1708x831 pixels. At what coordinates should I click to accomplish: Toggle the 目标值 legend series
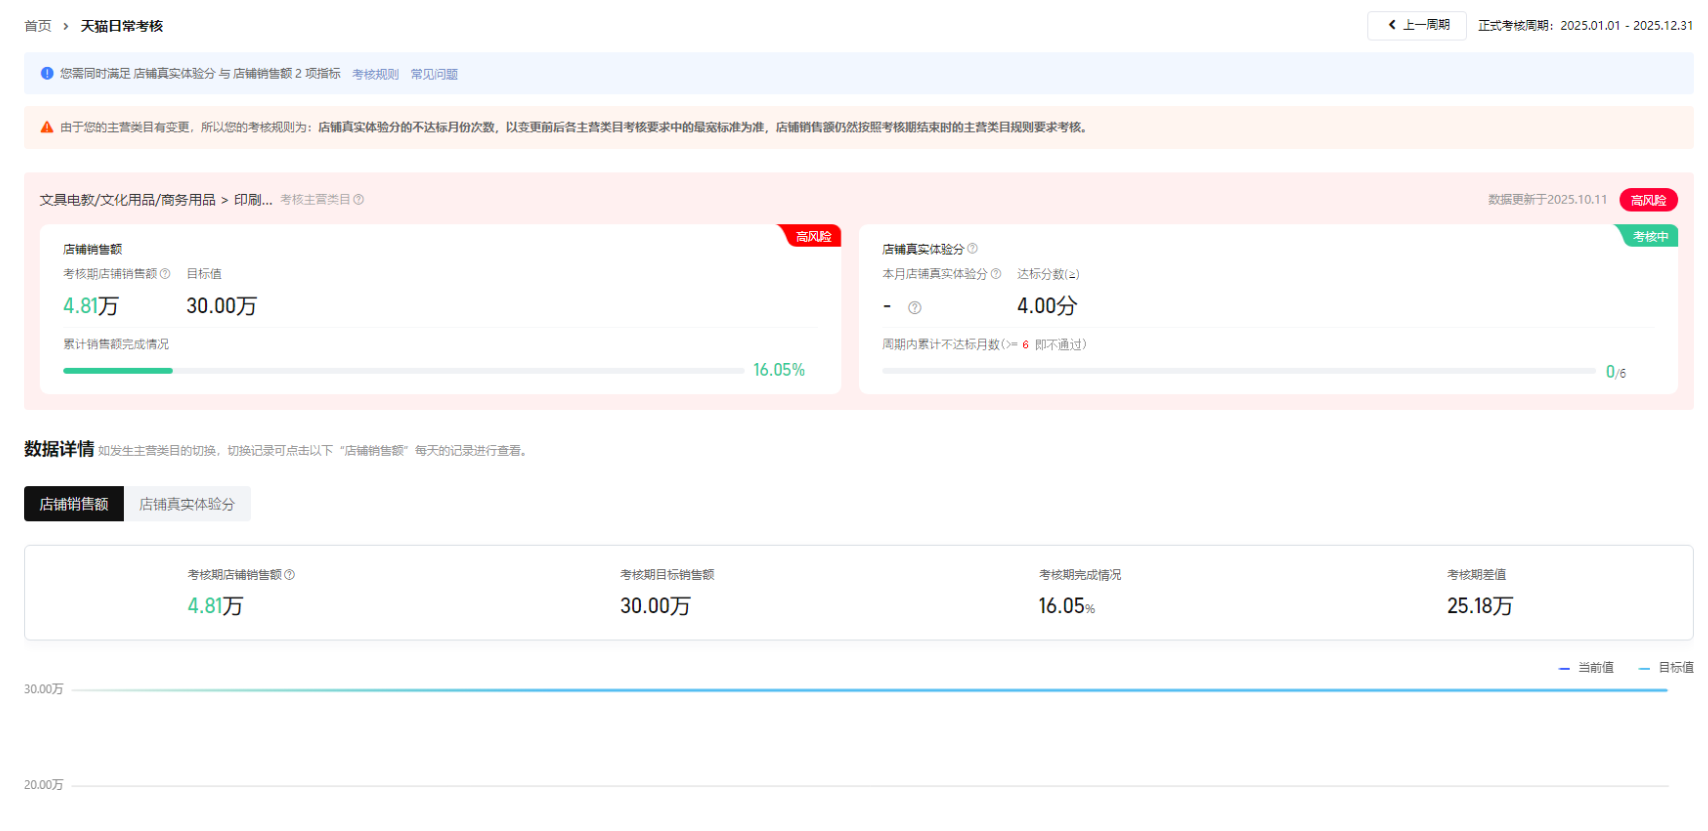[x=1666, y=668]
